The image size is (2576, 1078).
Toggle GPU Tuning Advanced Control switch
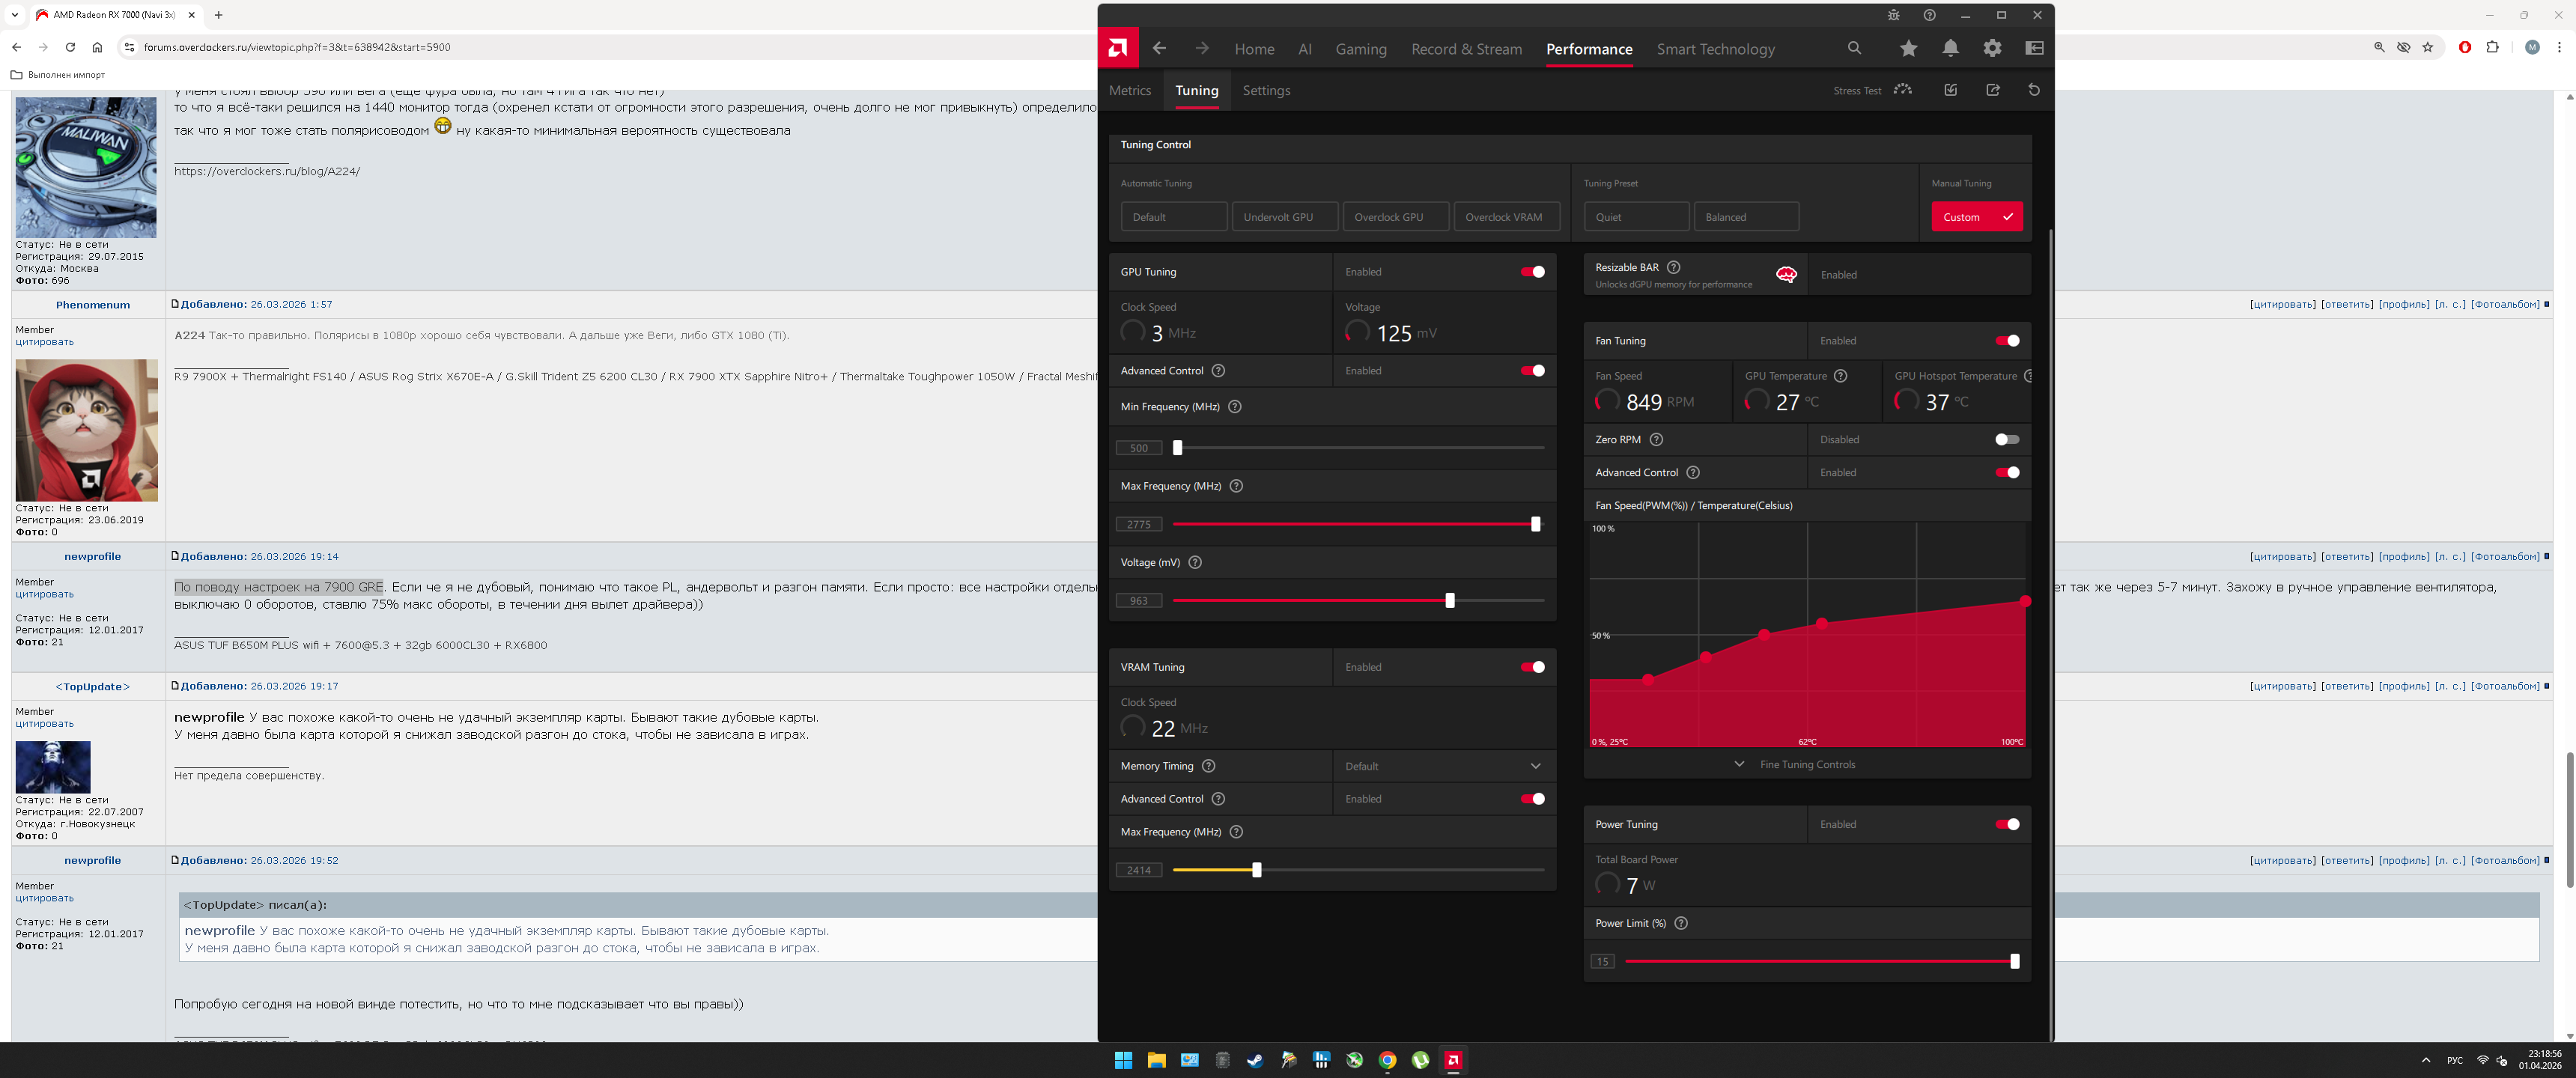click(x=1532, y=371)
